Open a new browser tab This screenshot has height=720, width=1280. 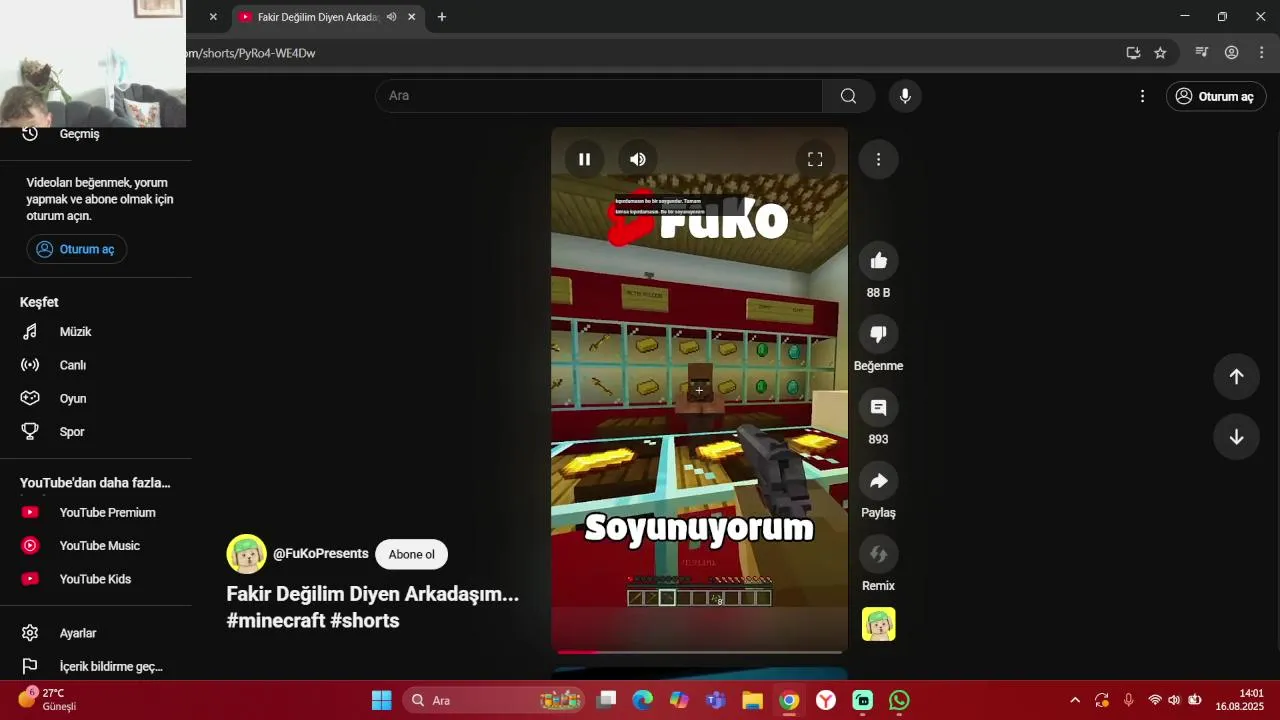tap(442, 17)
